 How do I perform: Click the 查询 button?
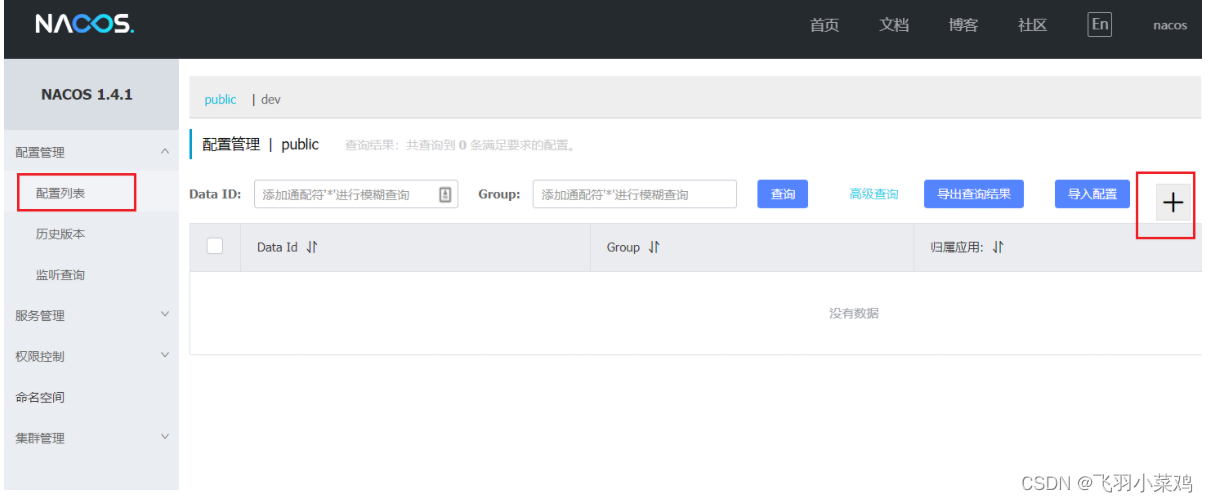(783, 194)
